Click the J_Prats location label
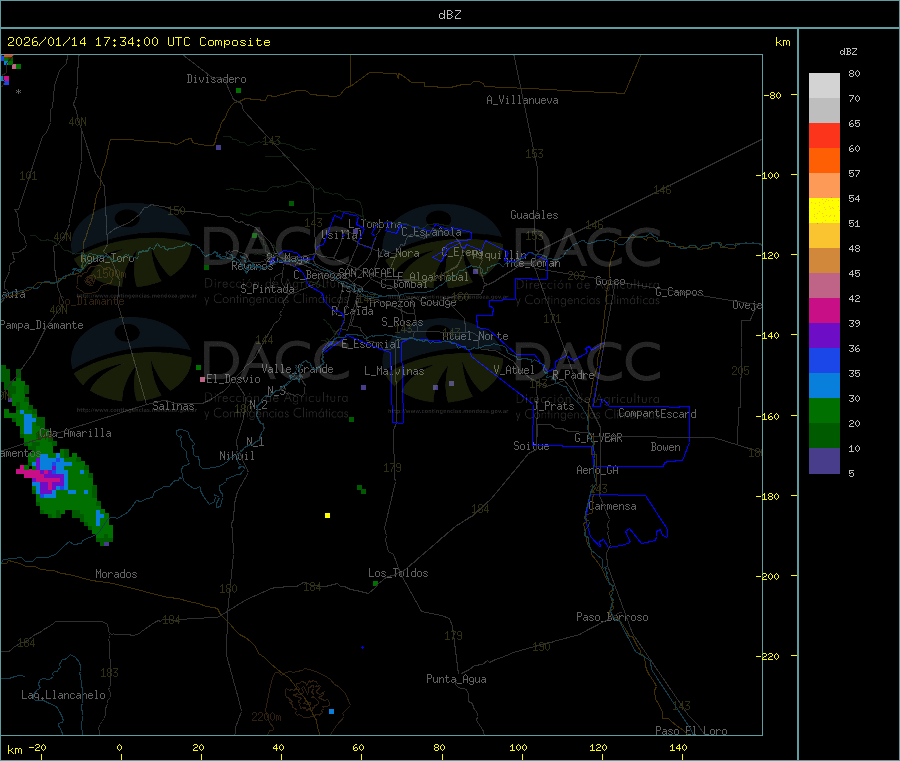This screenshot has width=900, height=761. [x=553, y=406]
